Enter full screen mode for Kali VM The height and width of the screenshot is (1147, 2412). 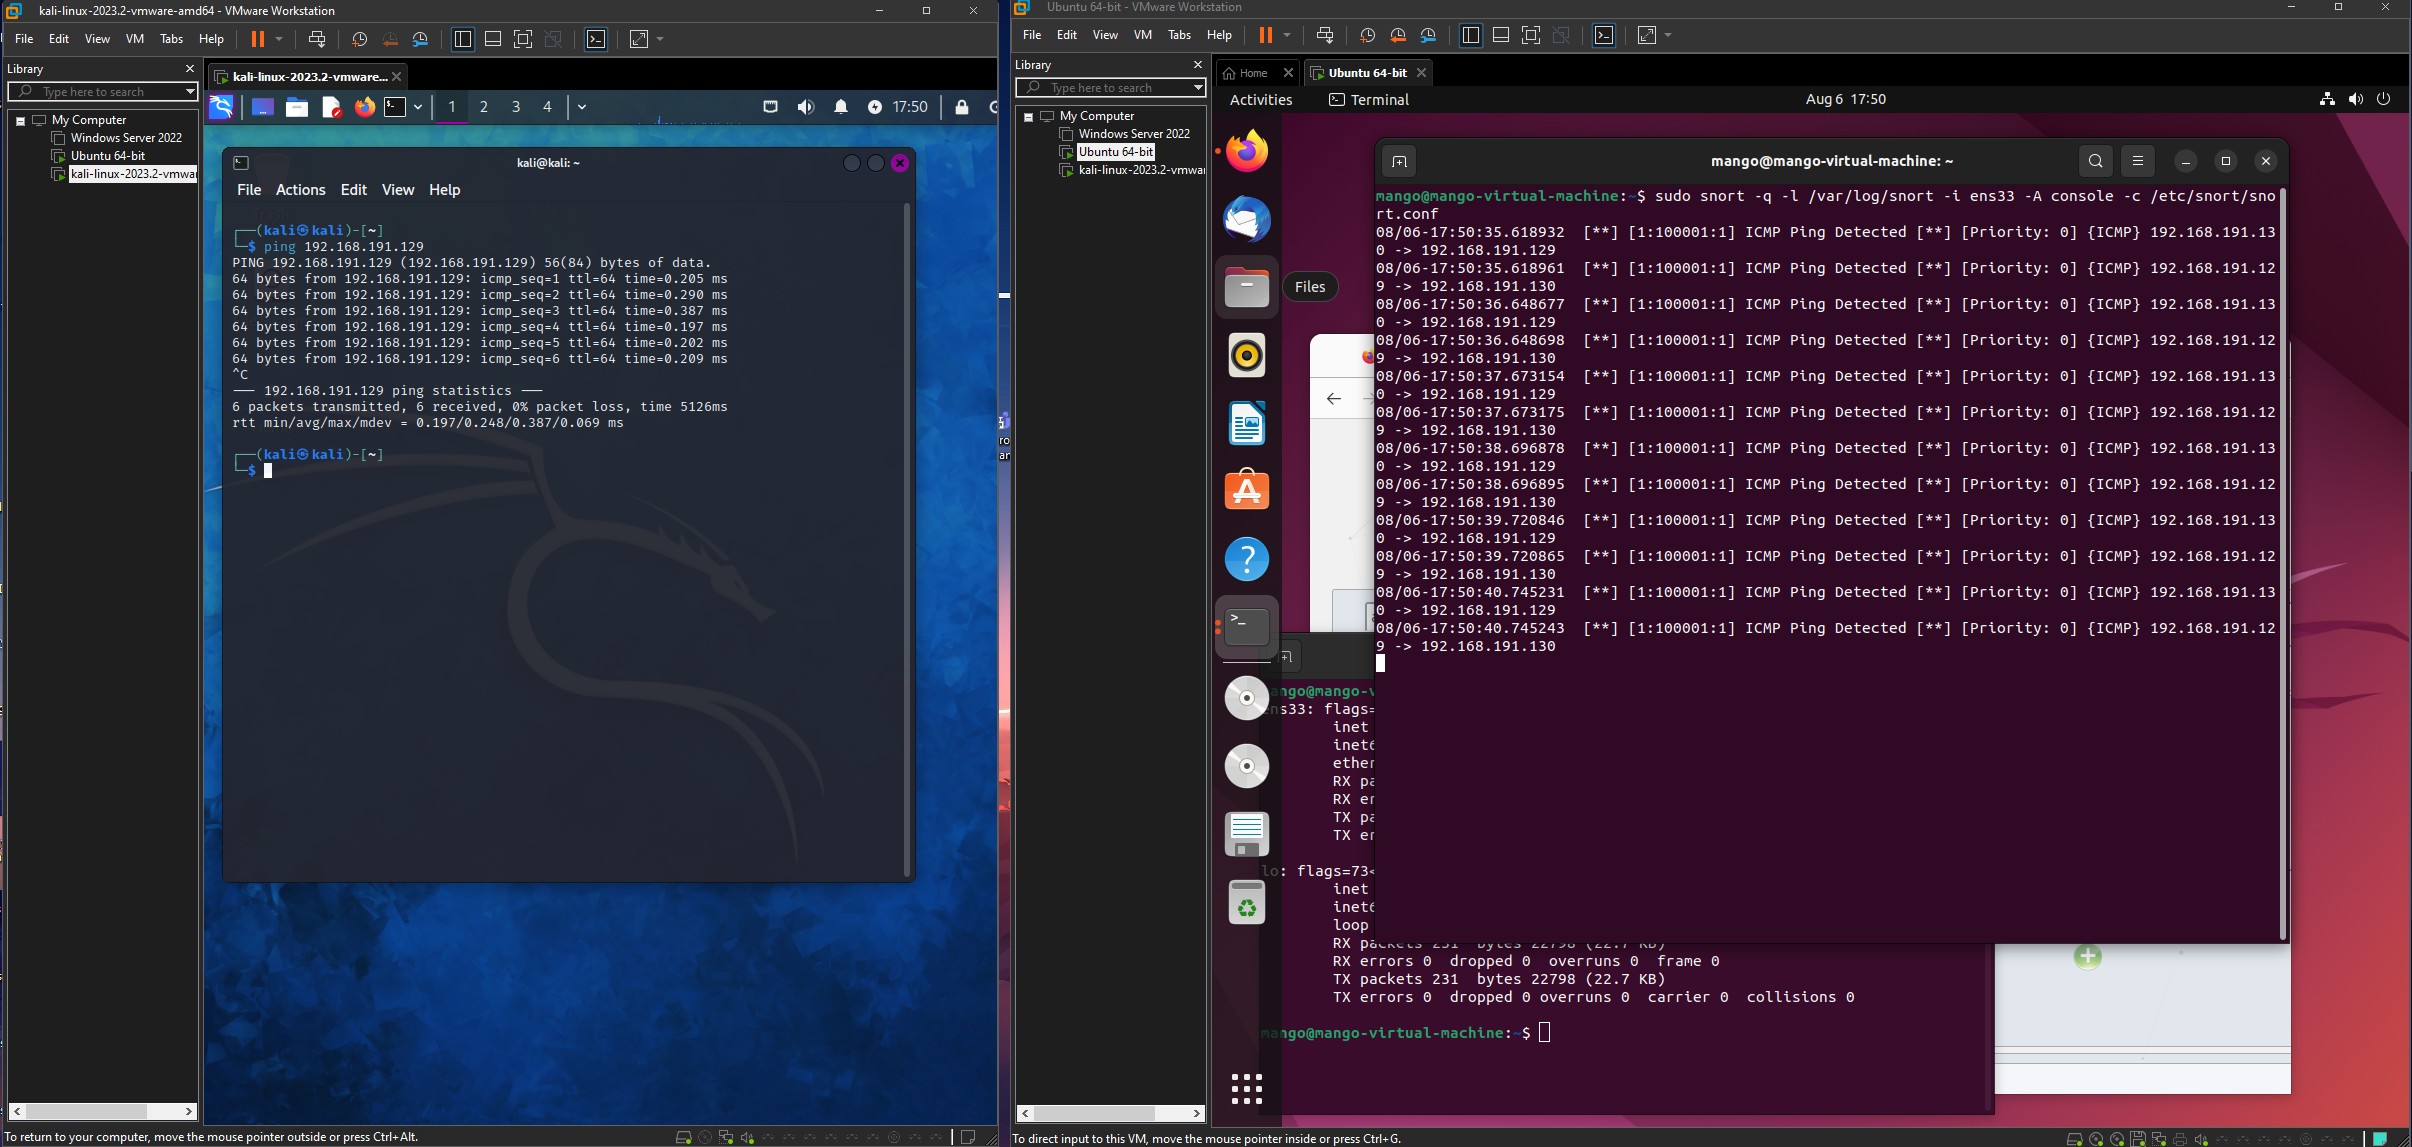pyautogui.click(x=523, y=39)
